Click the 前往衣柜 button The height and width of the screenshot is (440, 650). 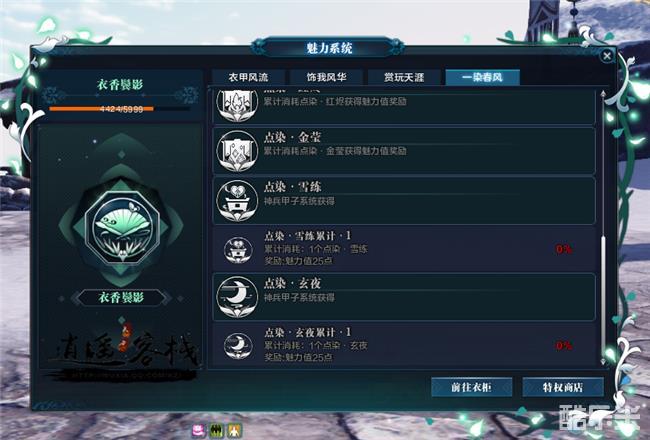pos(472,387)
